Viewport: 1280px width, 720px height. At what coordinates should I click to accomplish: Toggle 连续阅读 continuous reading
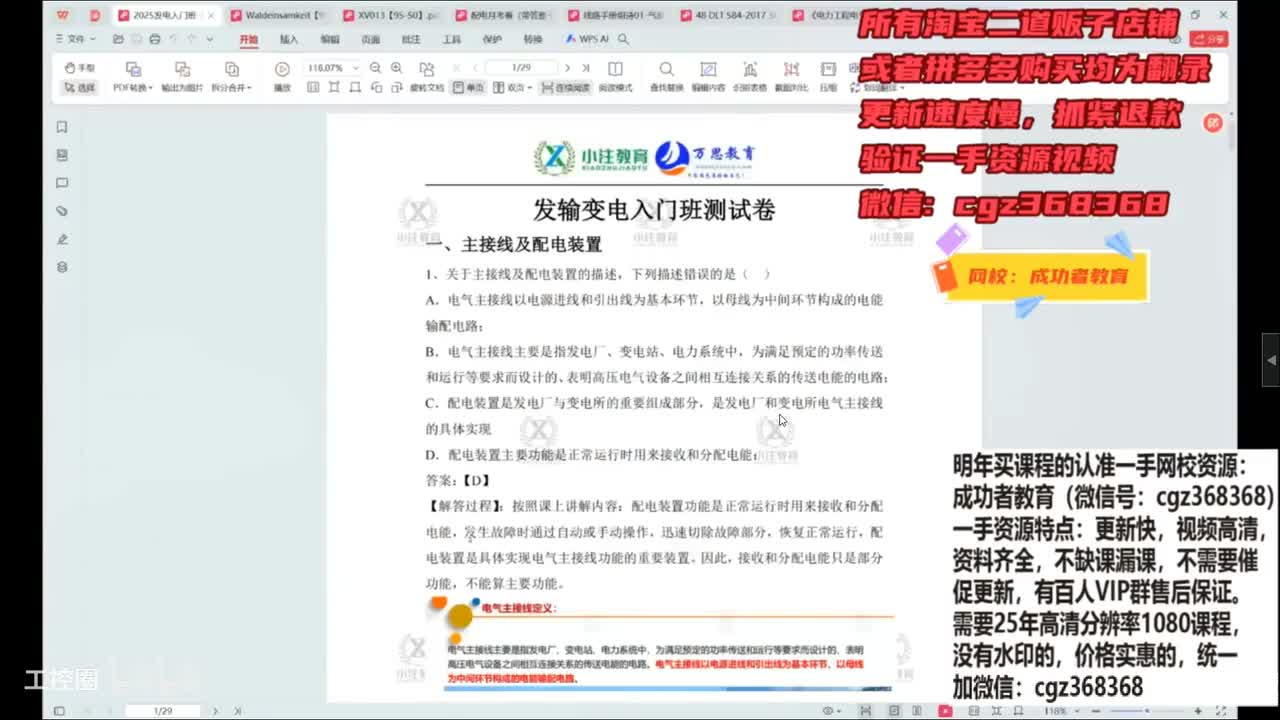[565, 88]
